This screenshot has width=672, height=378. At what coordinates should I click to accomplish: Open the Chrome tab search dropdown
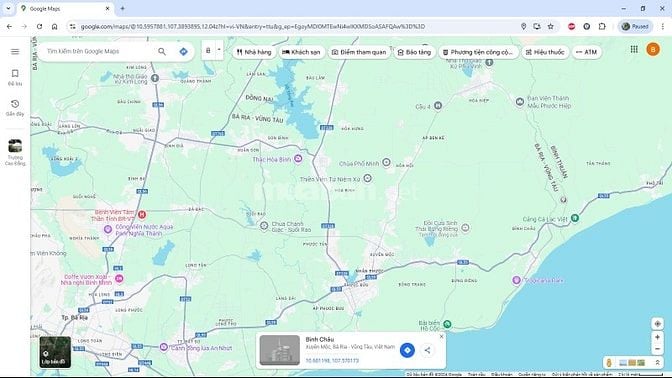(x=8, y=8)
